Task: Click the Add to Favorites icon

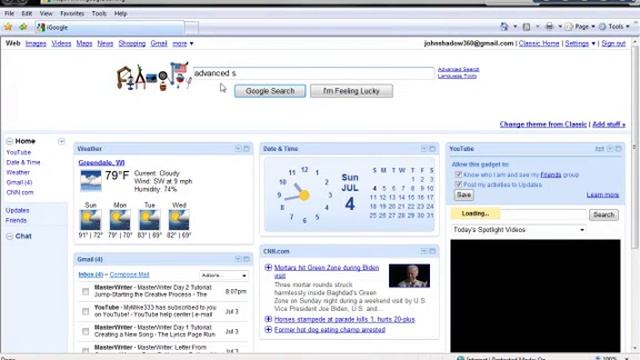Action: pos(23,27)
